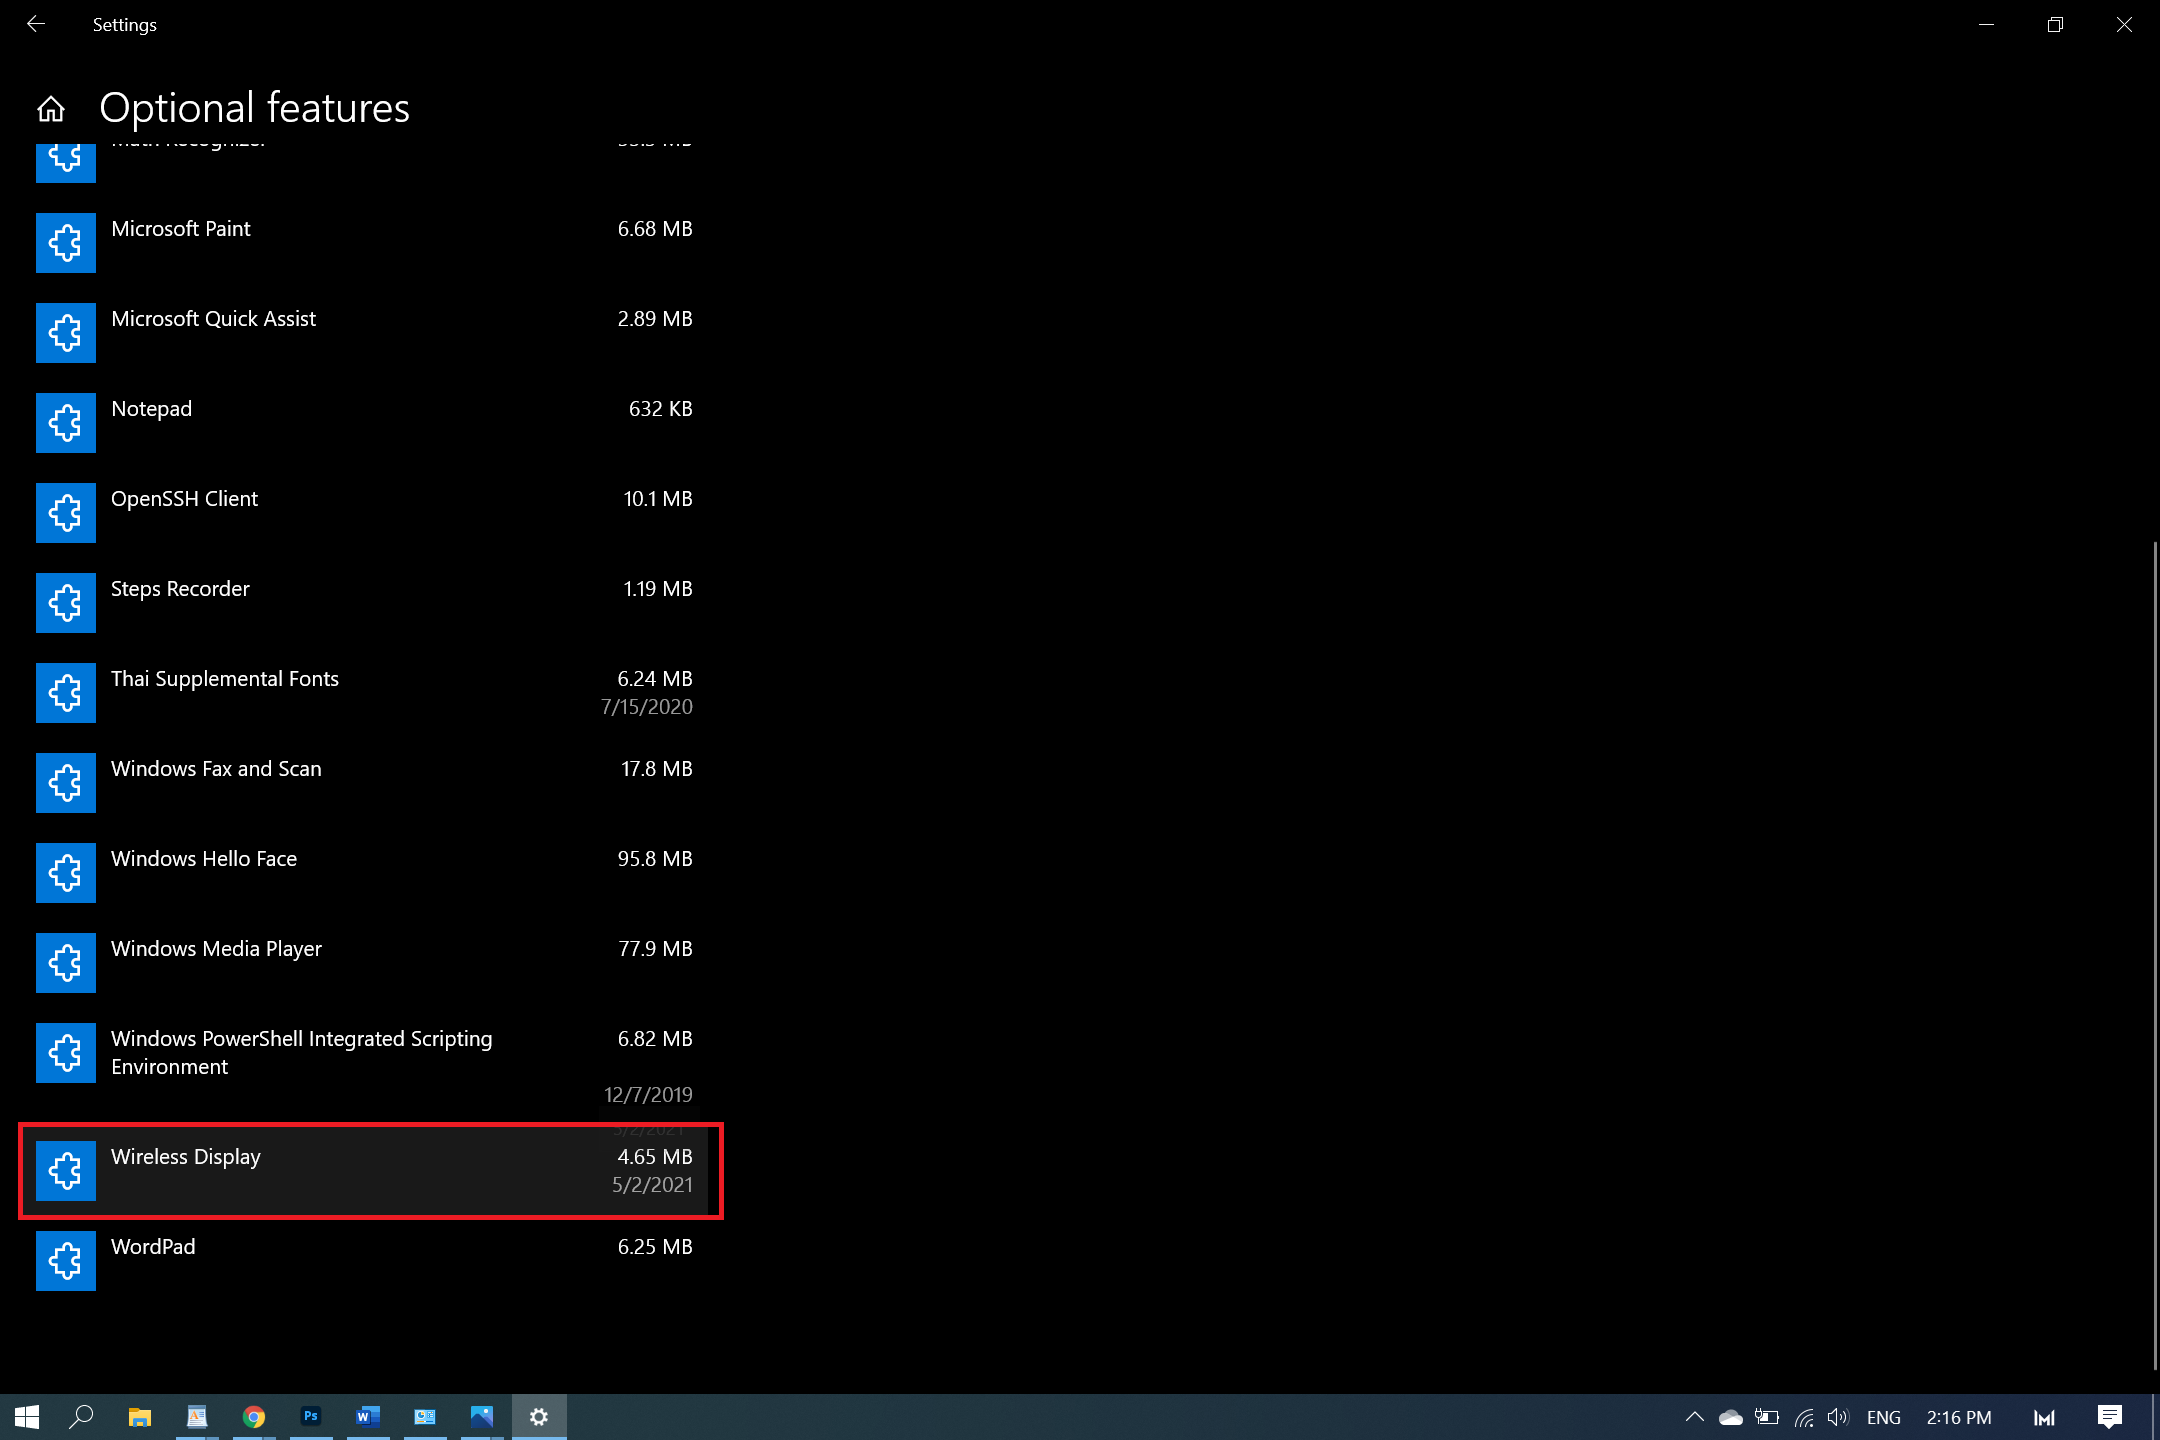Expand the Notepad entry
Screen dimensions: 2160x1440
pos(364,423)
